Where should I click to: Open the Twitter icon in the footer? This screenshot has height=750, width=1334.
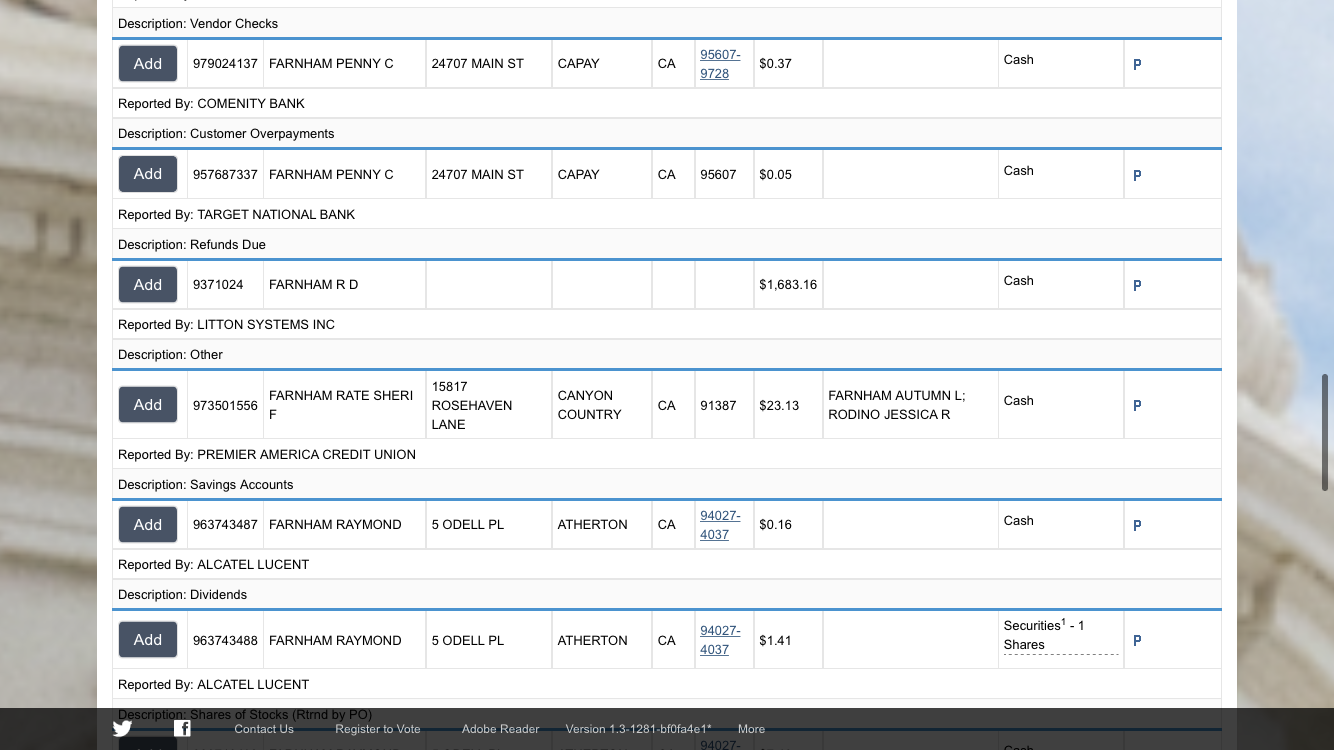(122, 729)
